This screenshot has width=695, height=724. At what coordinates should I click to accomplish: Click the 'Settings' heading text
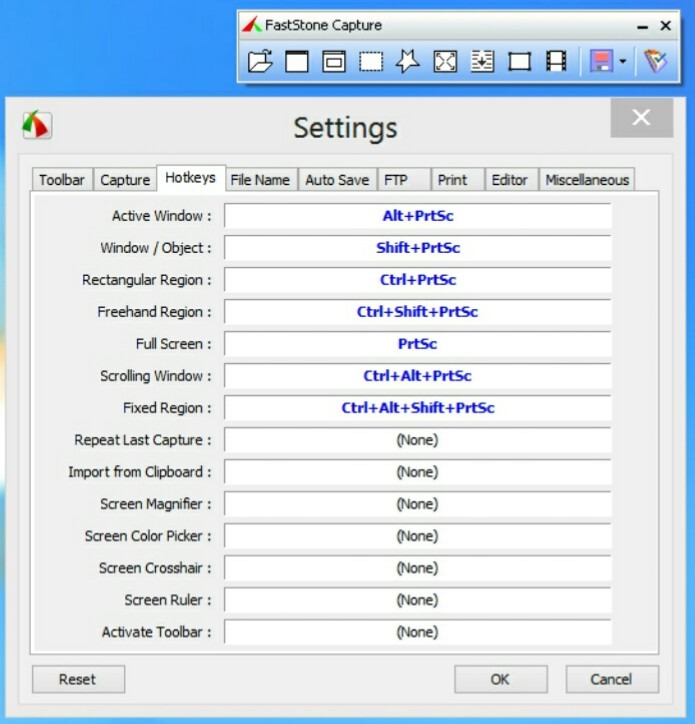coord(345,128)
